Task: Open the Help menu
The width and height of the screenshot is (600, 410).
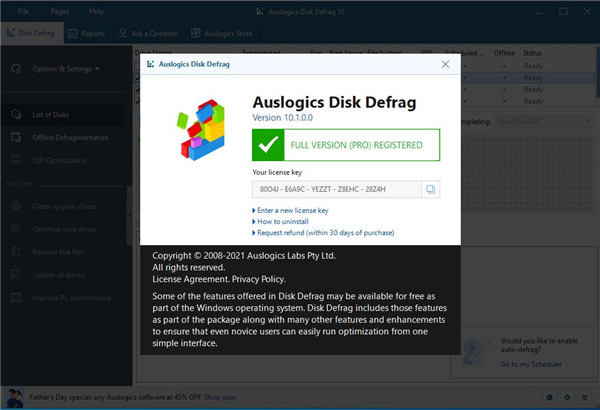Action: tap(96, 11)
